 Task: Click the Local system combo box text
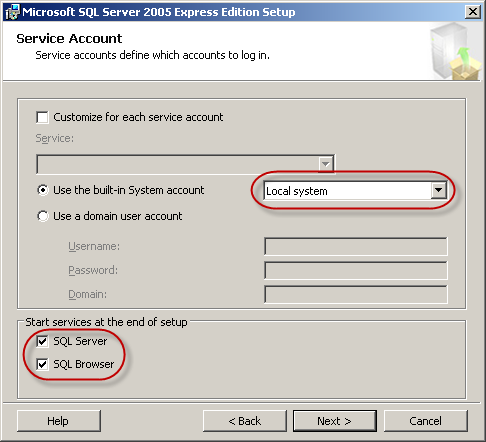coord(297,191)
